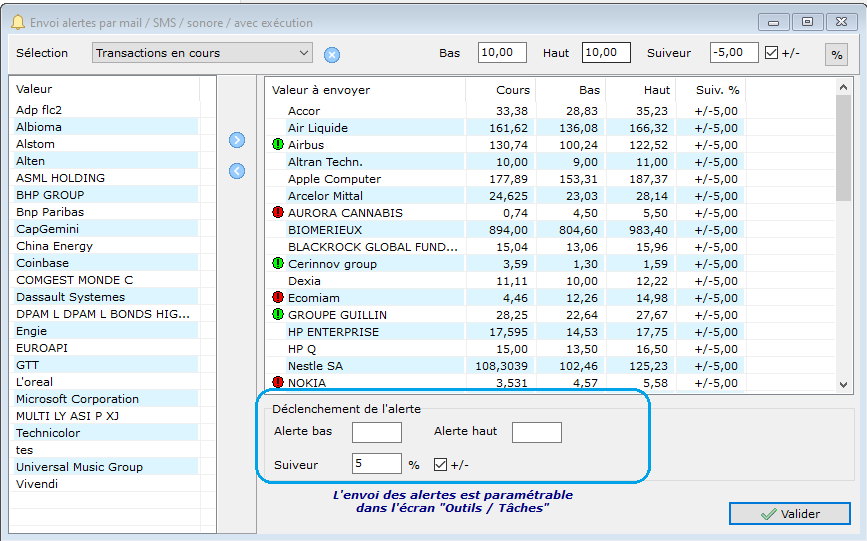
Task: Select Albioma in the Valeur list
Action: tap(104, 127)
